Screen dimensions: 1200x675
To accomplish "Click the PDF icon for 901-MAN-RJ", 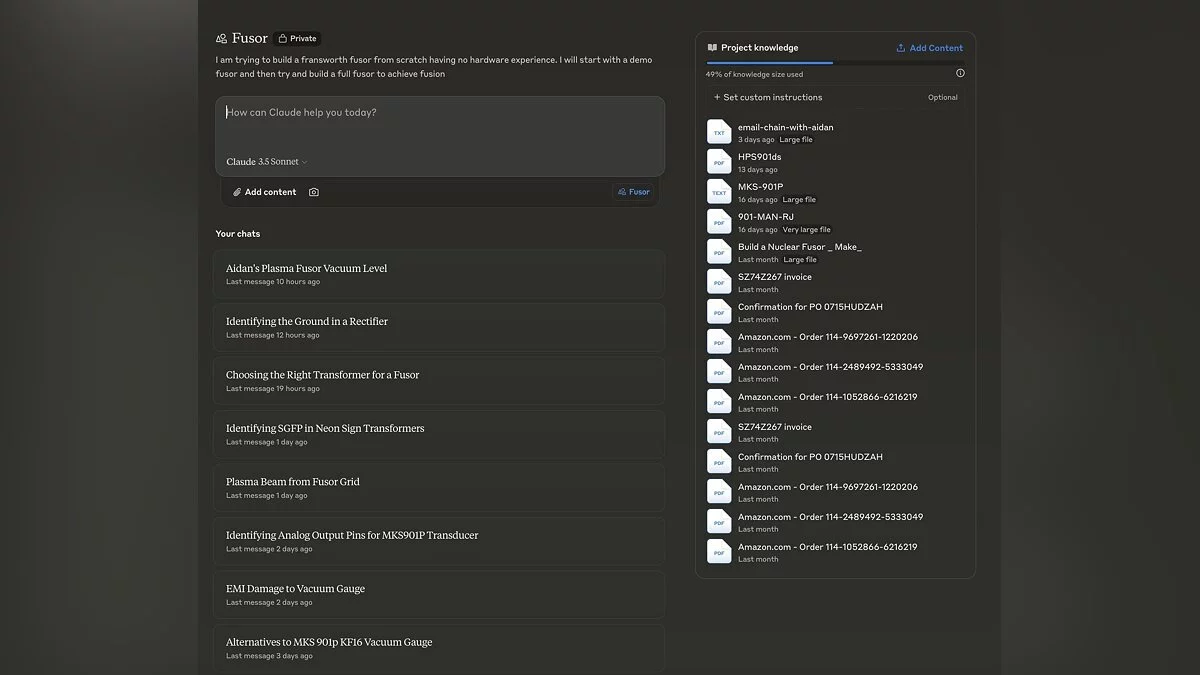I will tap(719, 222).
